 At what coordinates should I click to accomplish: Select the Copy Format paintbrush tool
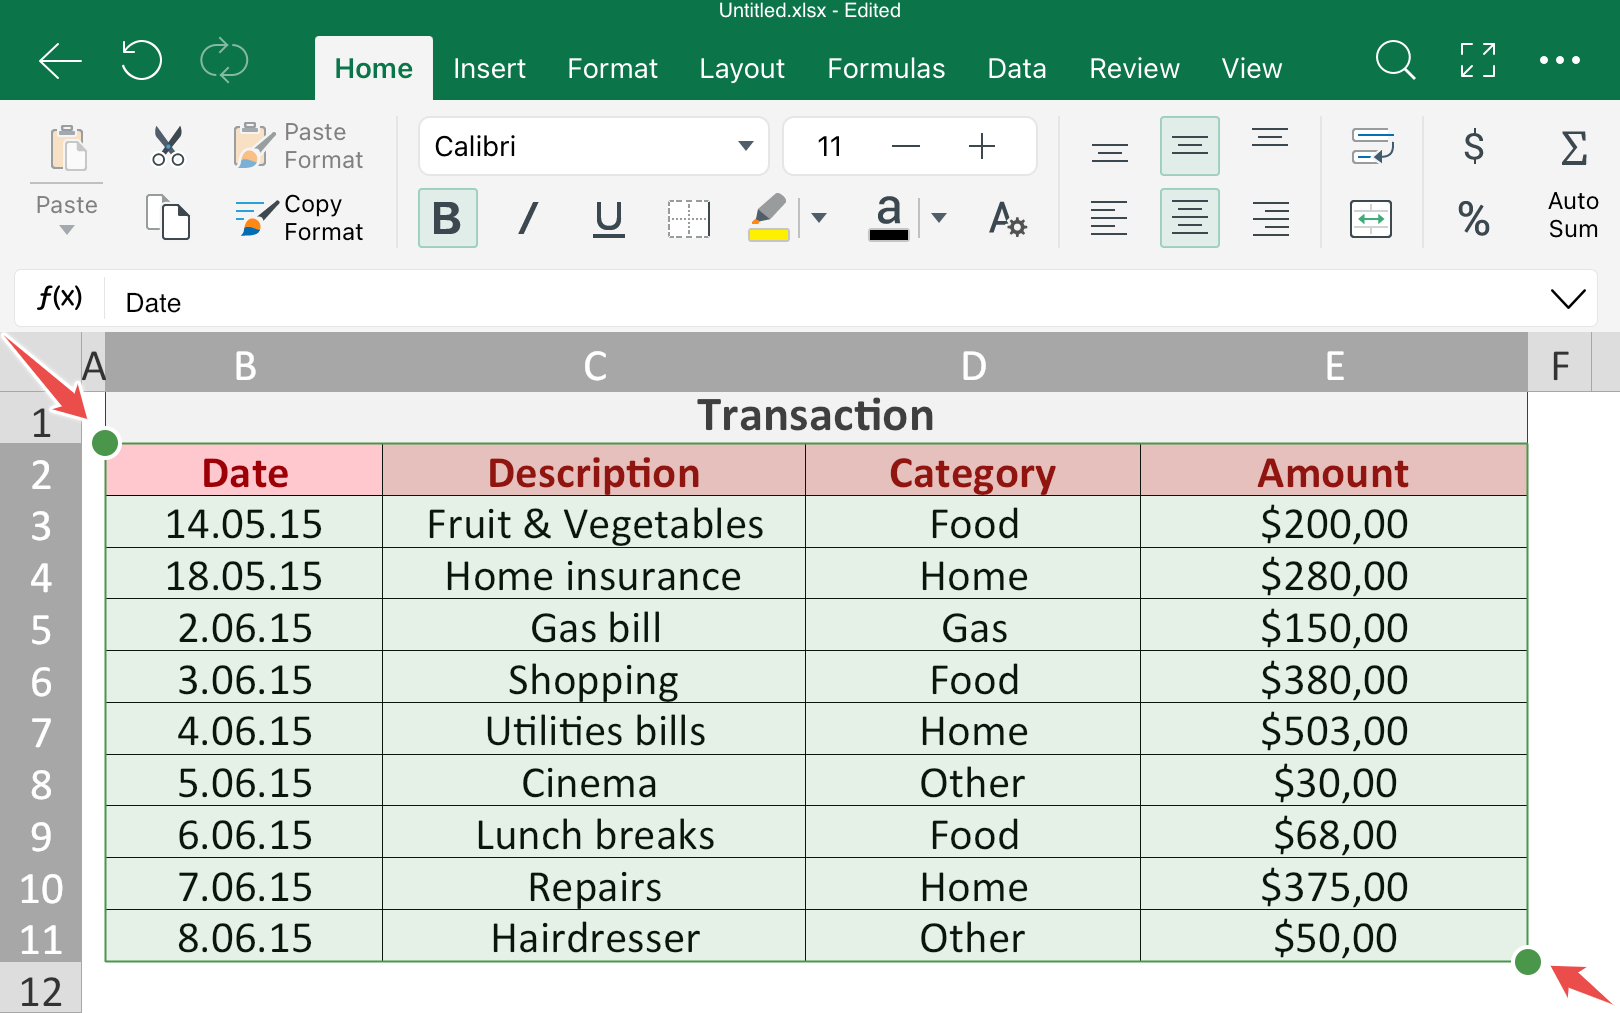[x=299, y=218]
